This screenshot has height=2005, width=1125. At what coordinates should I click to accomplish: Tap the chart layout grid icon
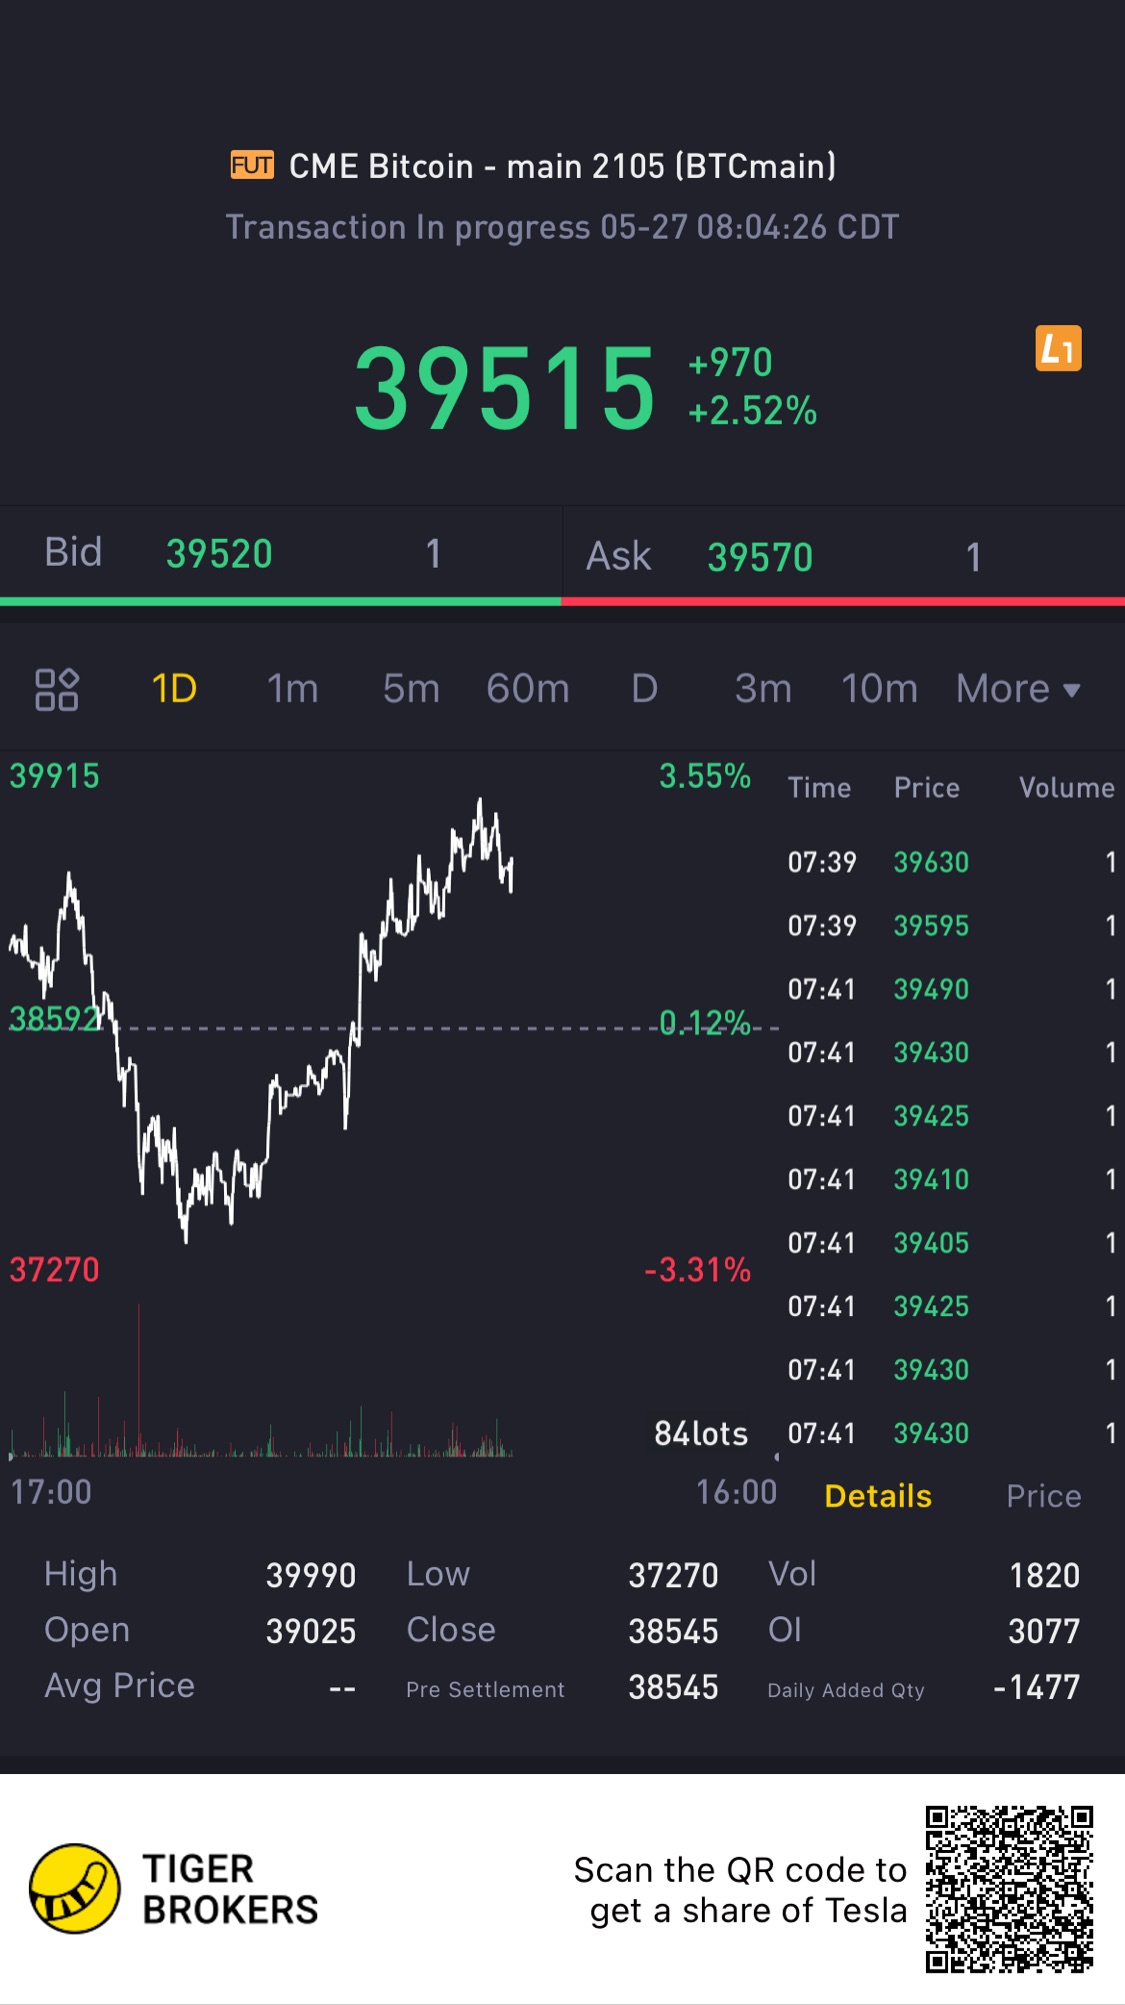point(57,689)
